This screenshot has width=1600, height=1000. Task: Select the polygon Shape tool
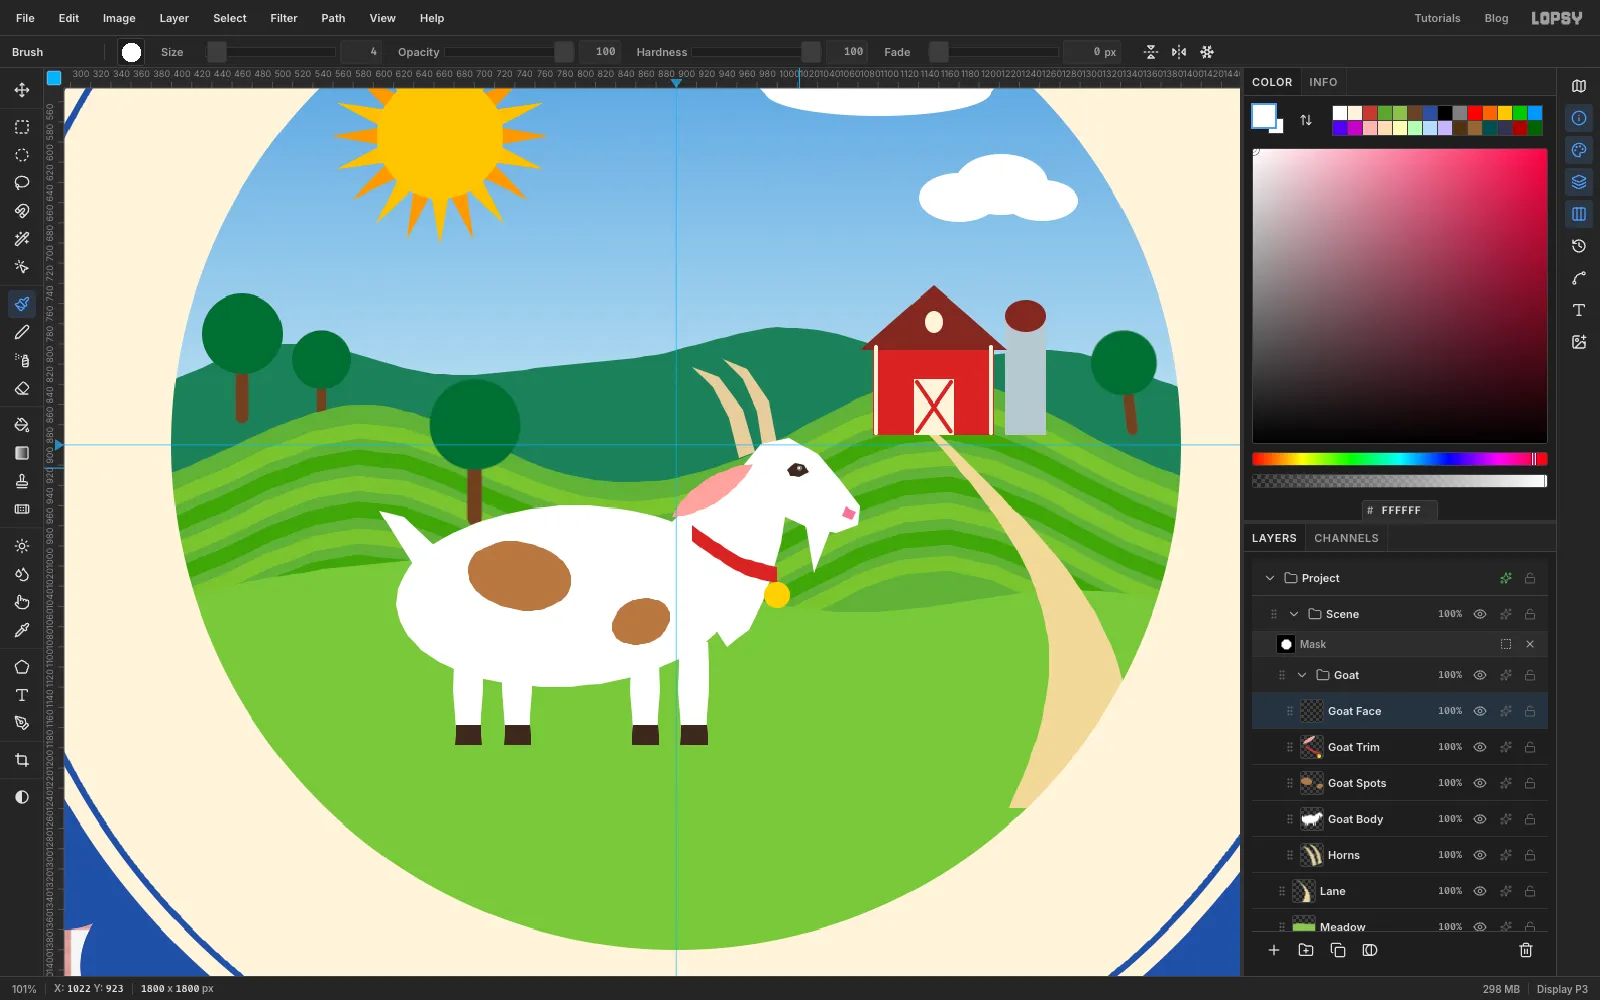pos(22,667)
